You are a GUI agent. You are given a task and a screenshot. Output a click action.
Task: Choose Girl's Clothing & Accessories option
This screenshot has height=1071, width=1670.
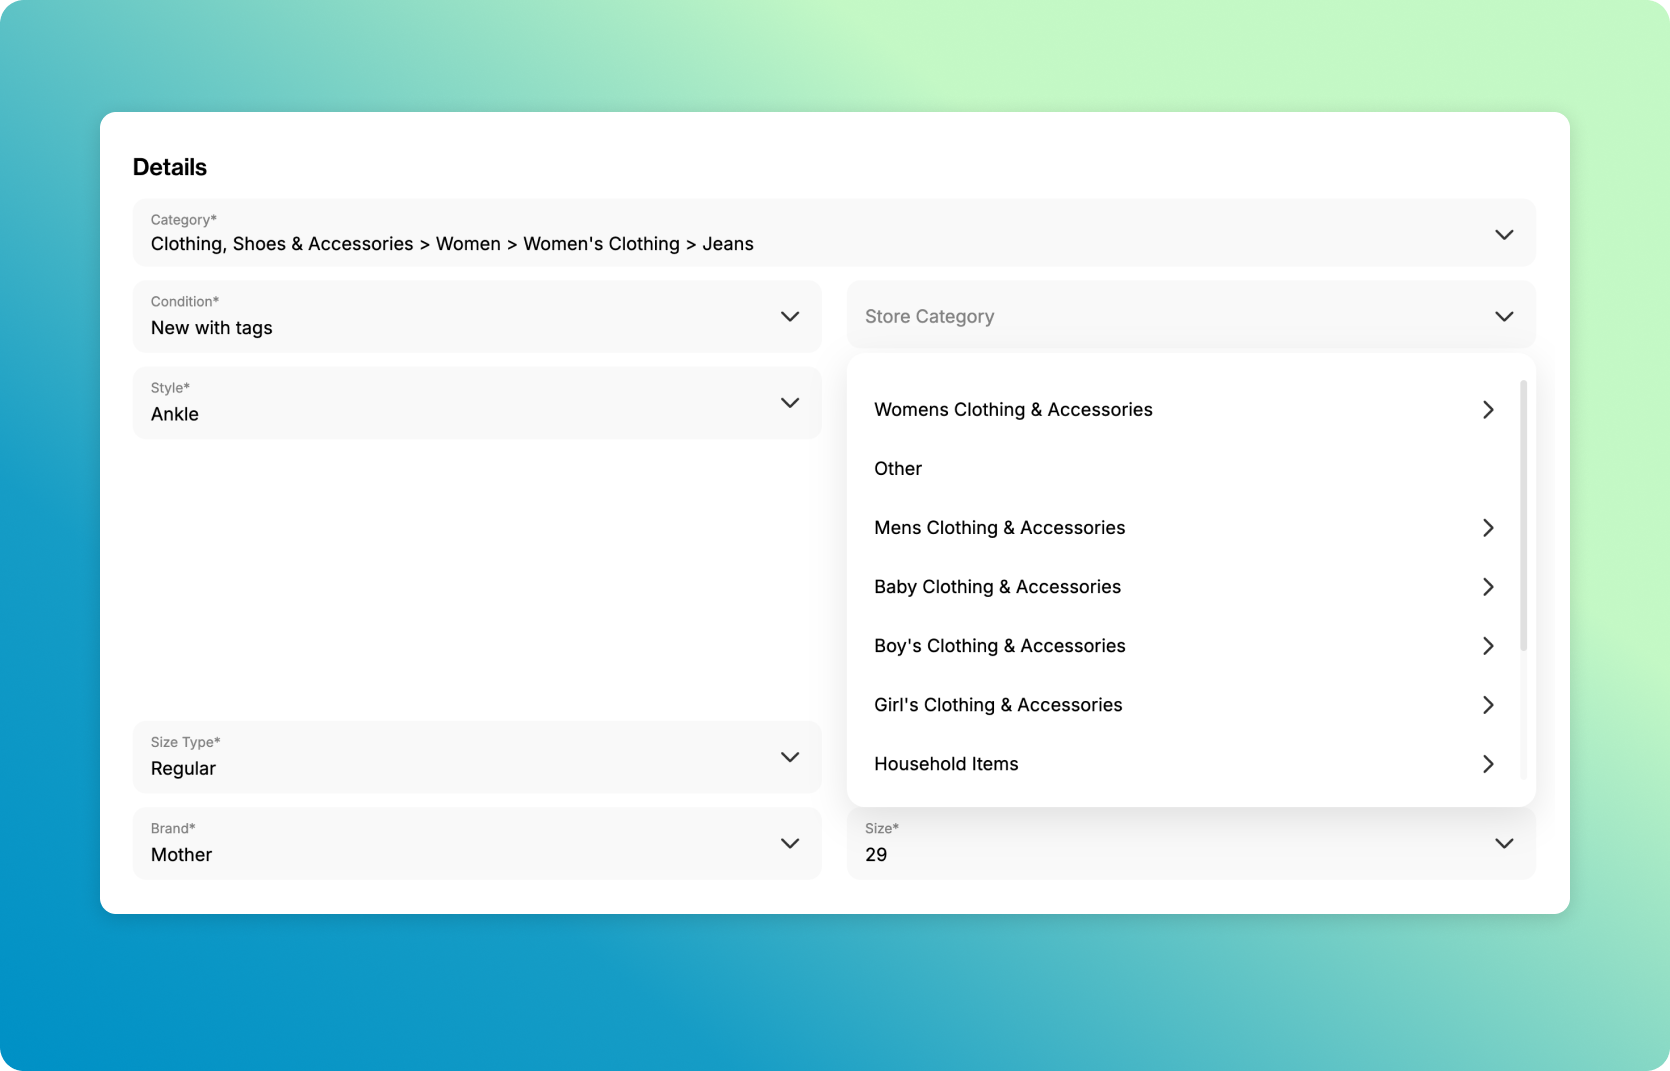(1184, 705)
